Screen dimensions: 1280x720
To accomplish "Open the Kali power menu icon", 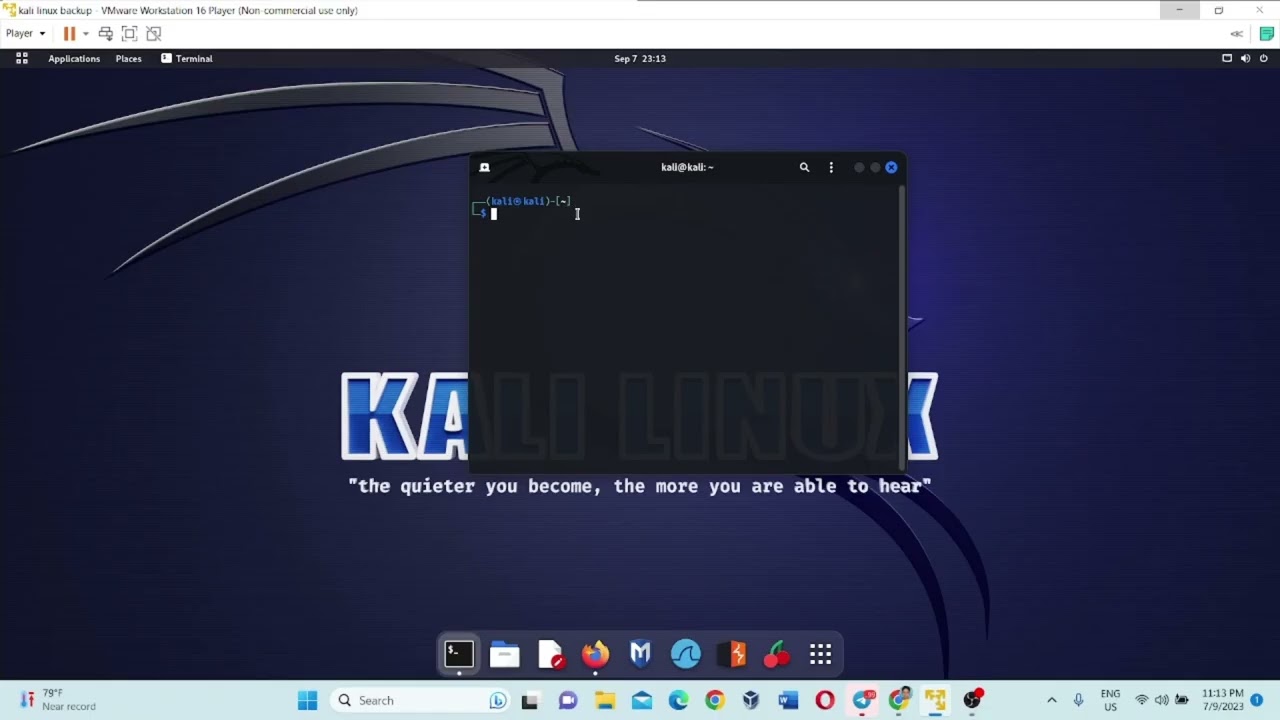I will coord(1264,58).
